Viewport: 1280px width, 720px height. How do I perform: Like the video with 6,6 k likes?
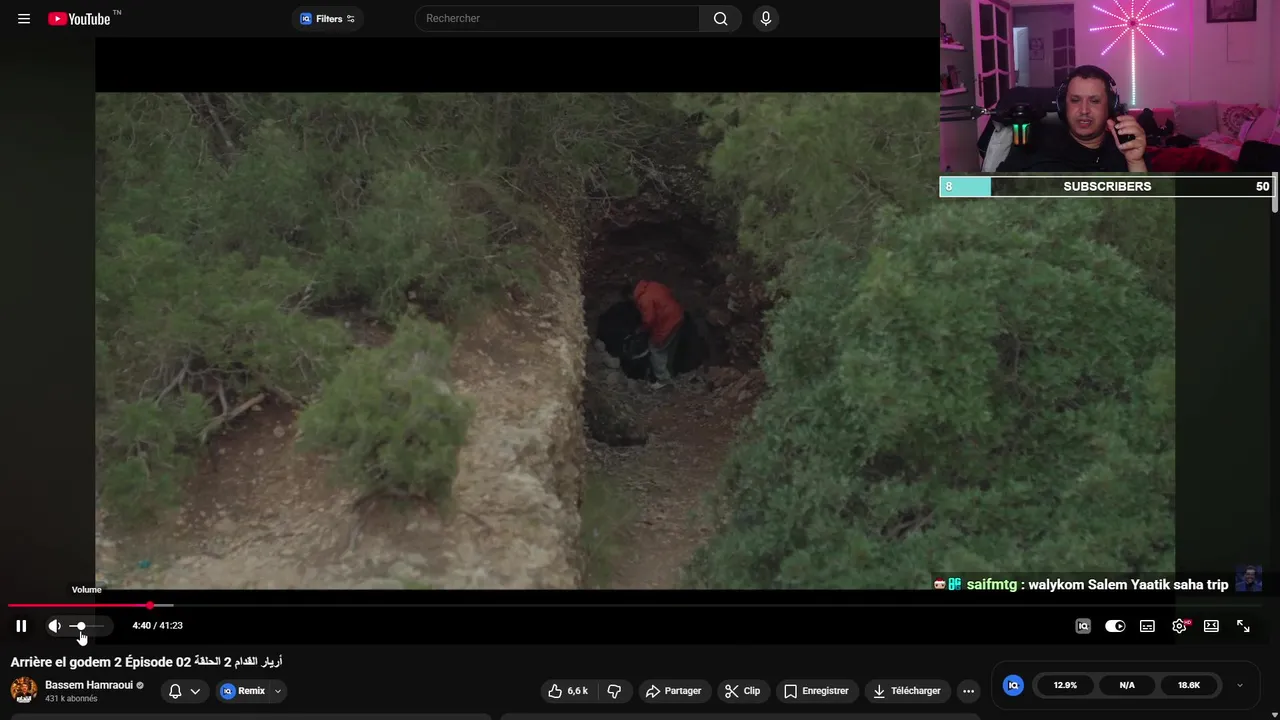pos(568,691)
